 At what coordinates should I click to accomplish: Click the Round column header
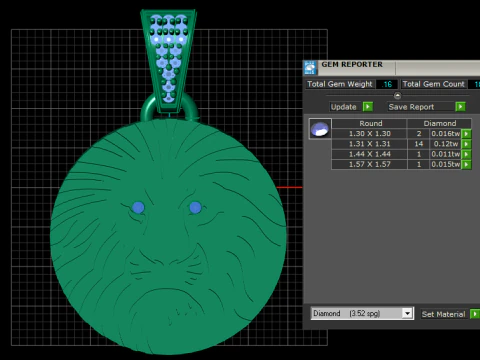(x=370, y=123)
